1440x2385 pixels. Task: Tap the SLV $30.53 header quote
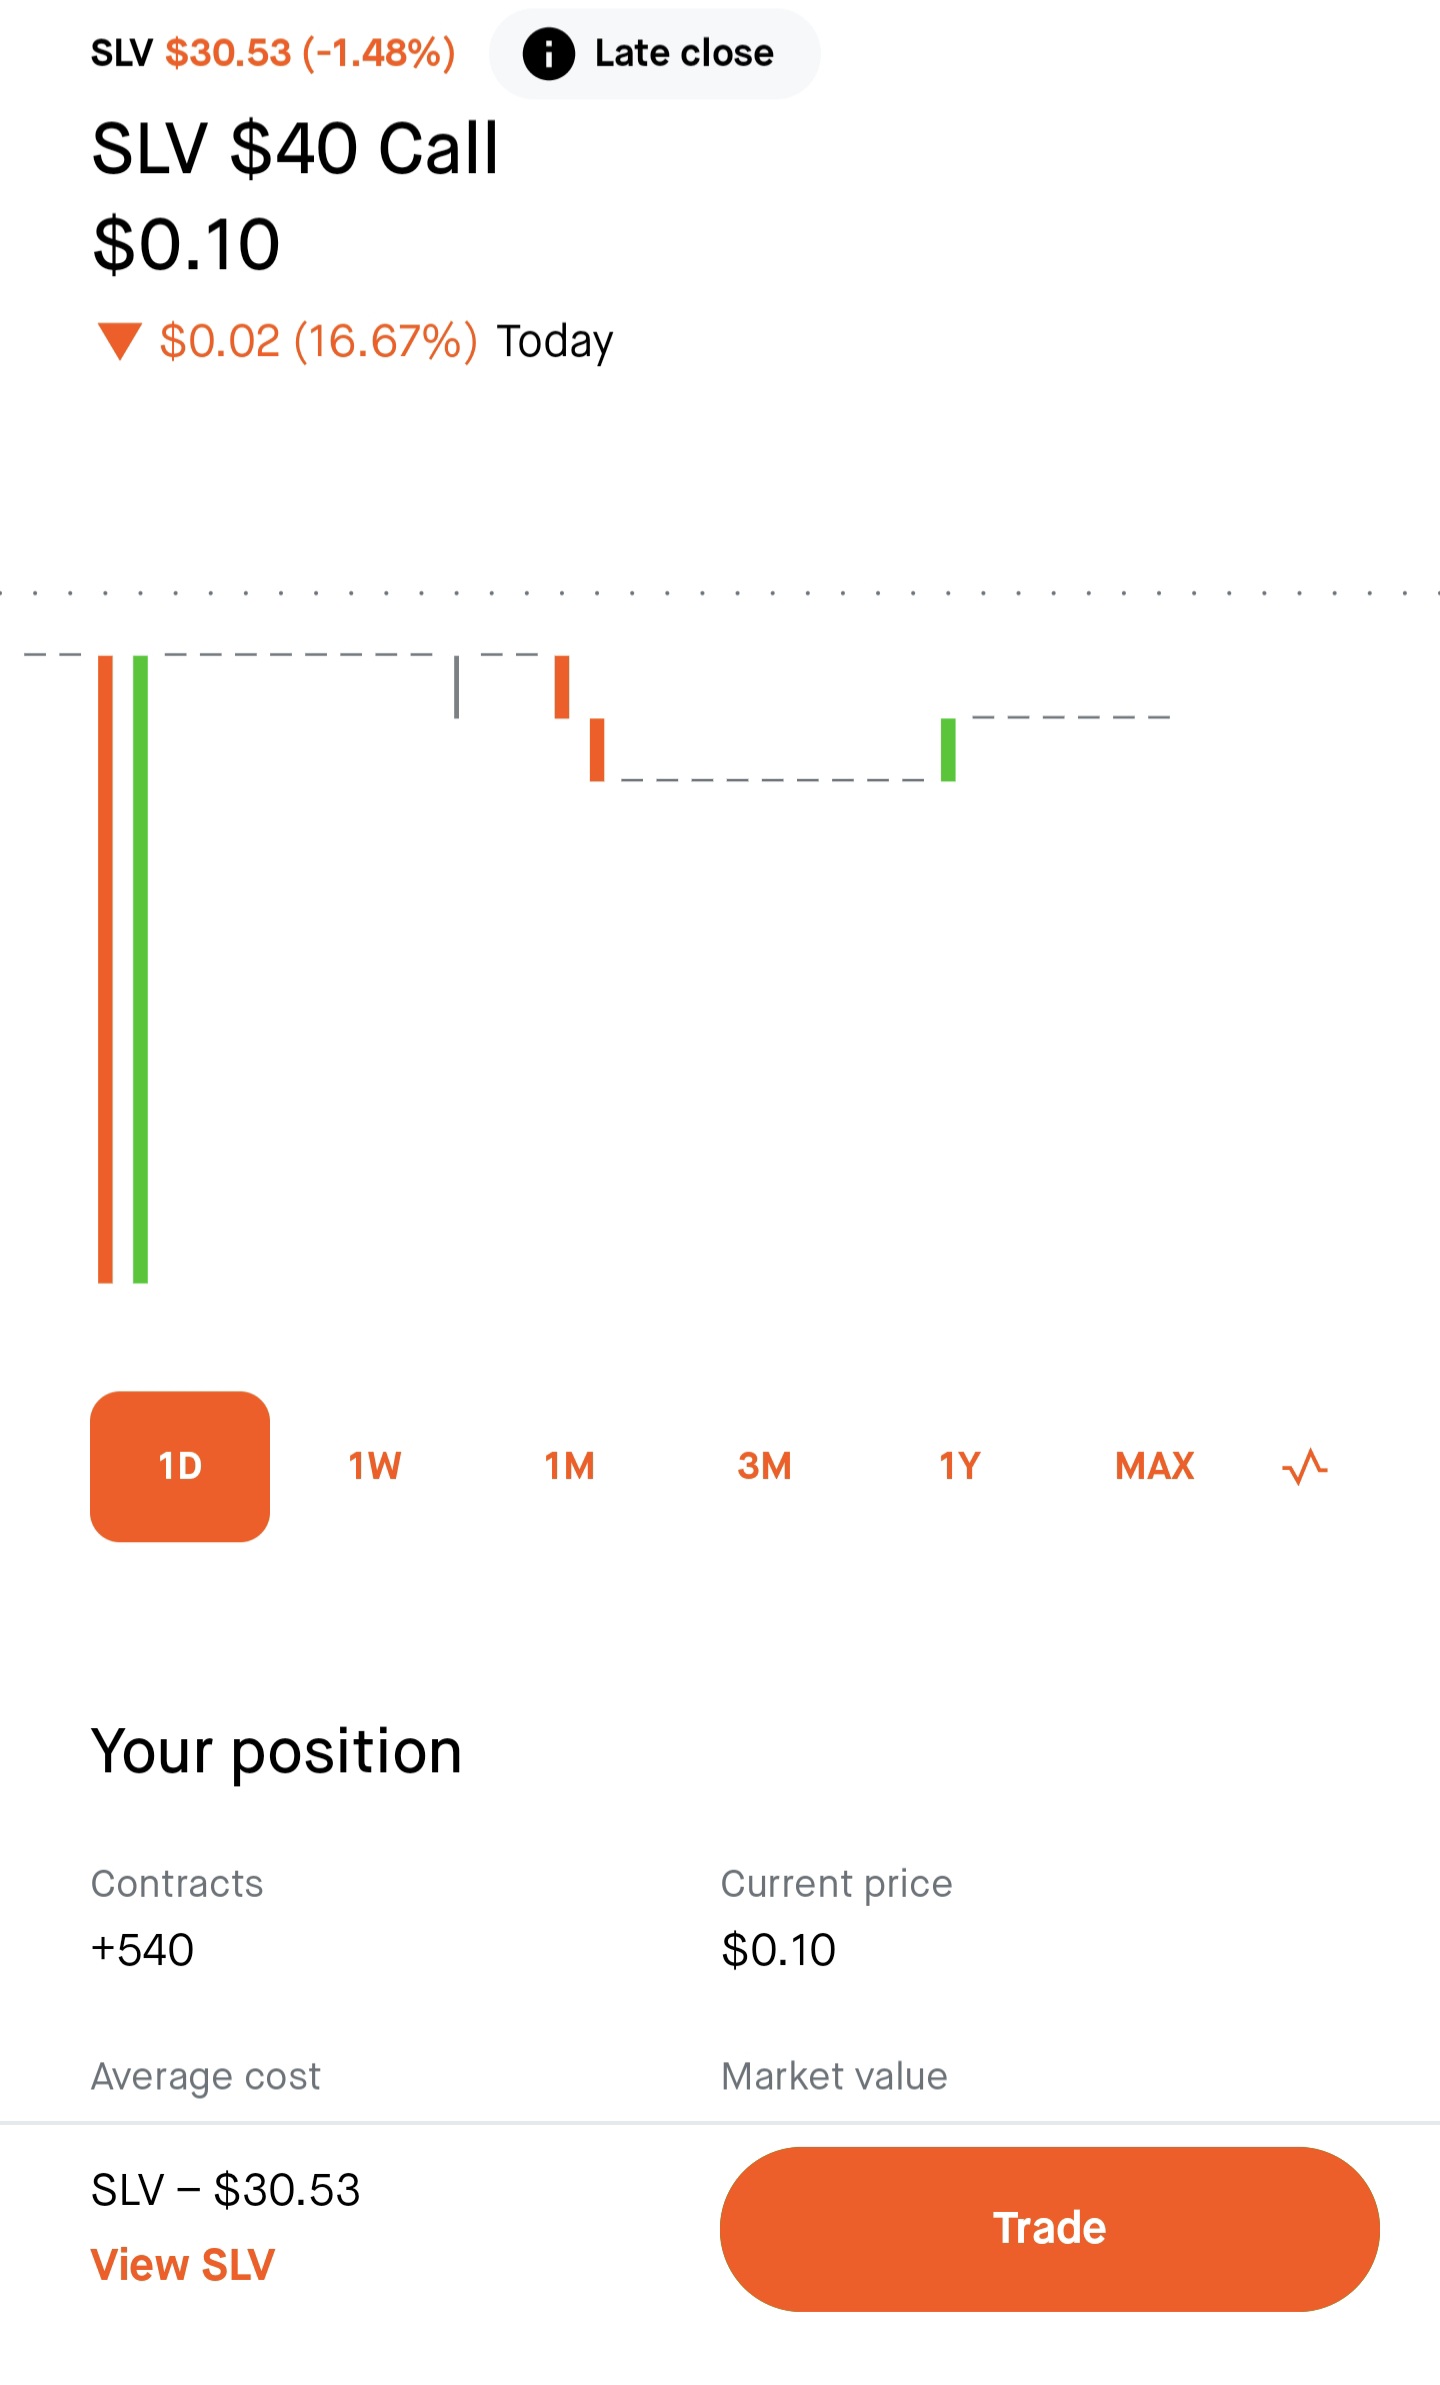tap(273, 53)
